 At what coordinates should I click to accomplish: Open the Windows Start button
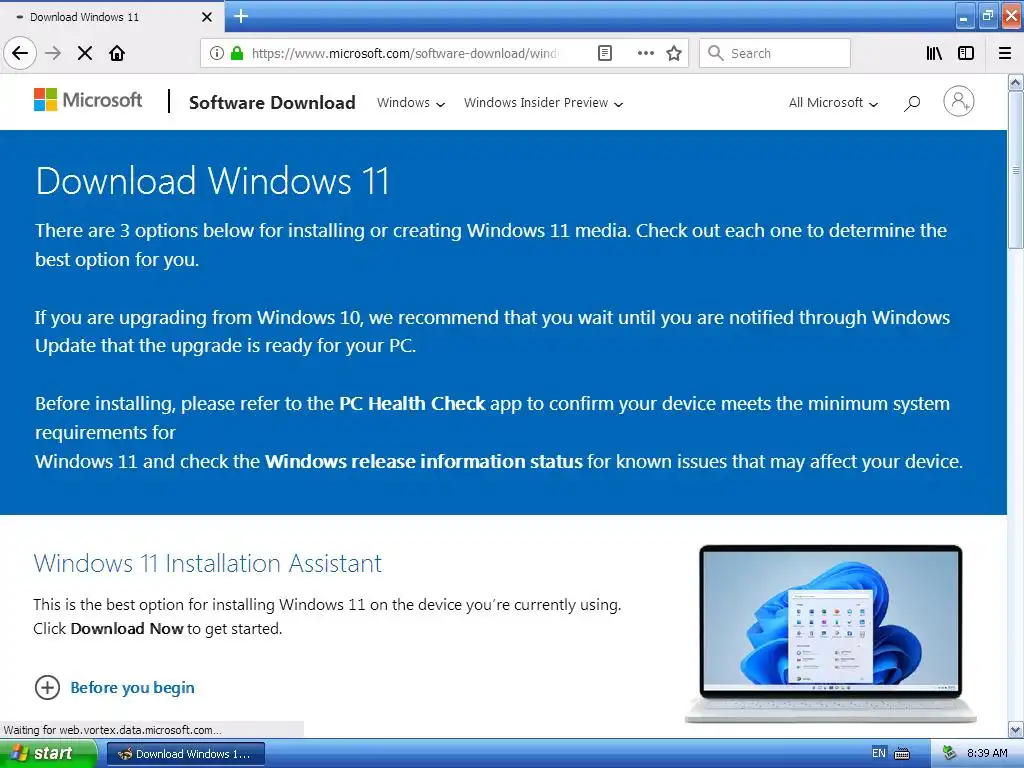click(48, 754)
